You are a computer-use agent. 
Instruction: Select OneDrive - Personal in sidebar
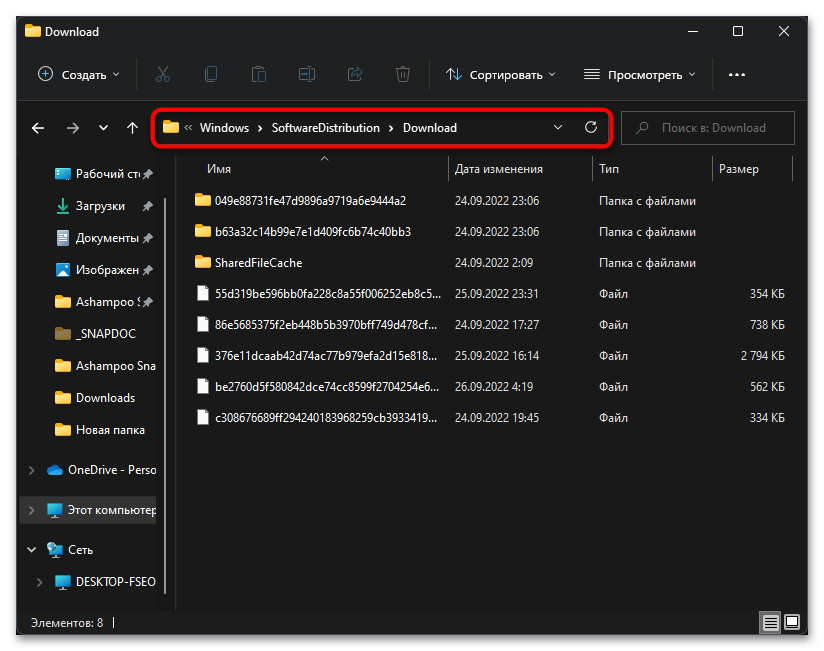tap(101, 470)
